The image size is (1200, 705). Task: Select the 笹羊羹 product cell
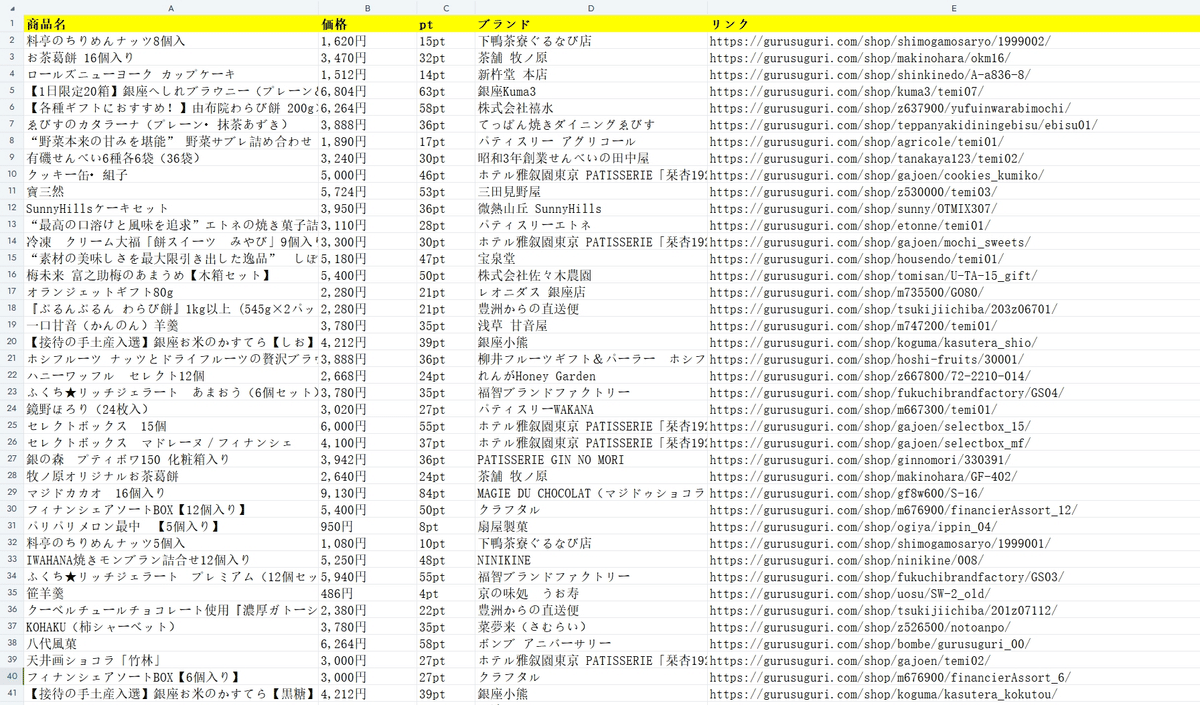[171, 592]
